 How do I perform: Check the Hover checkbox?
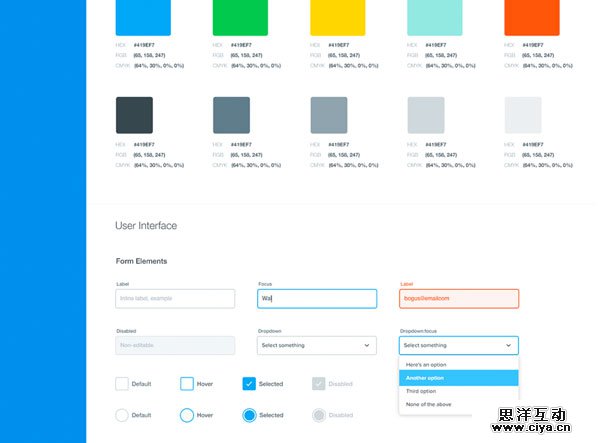click(x=187, y=384)
